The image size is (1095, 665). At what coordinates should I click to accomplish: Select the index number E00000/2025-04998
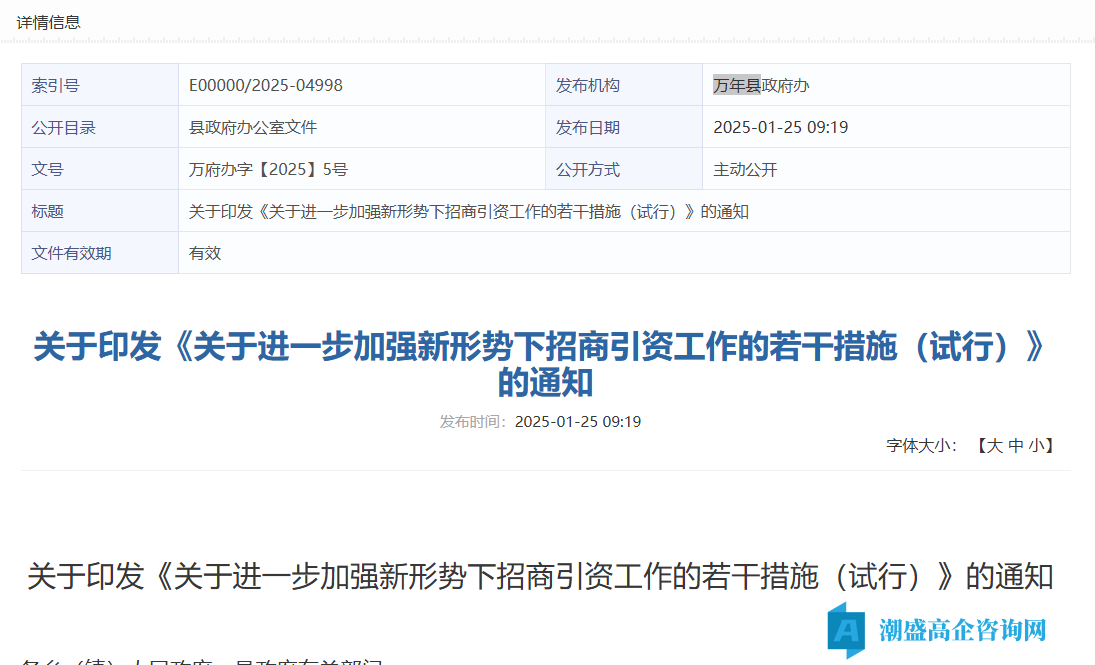tap(266, 86)
